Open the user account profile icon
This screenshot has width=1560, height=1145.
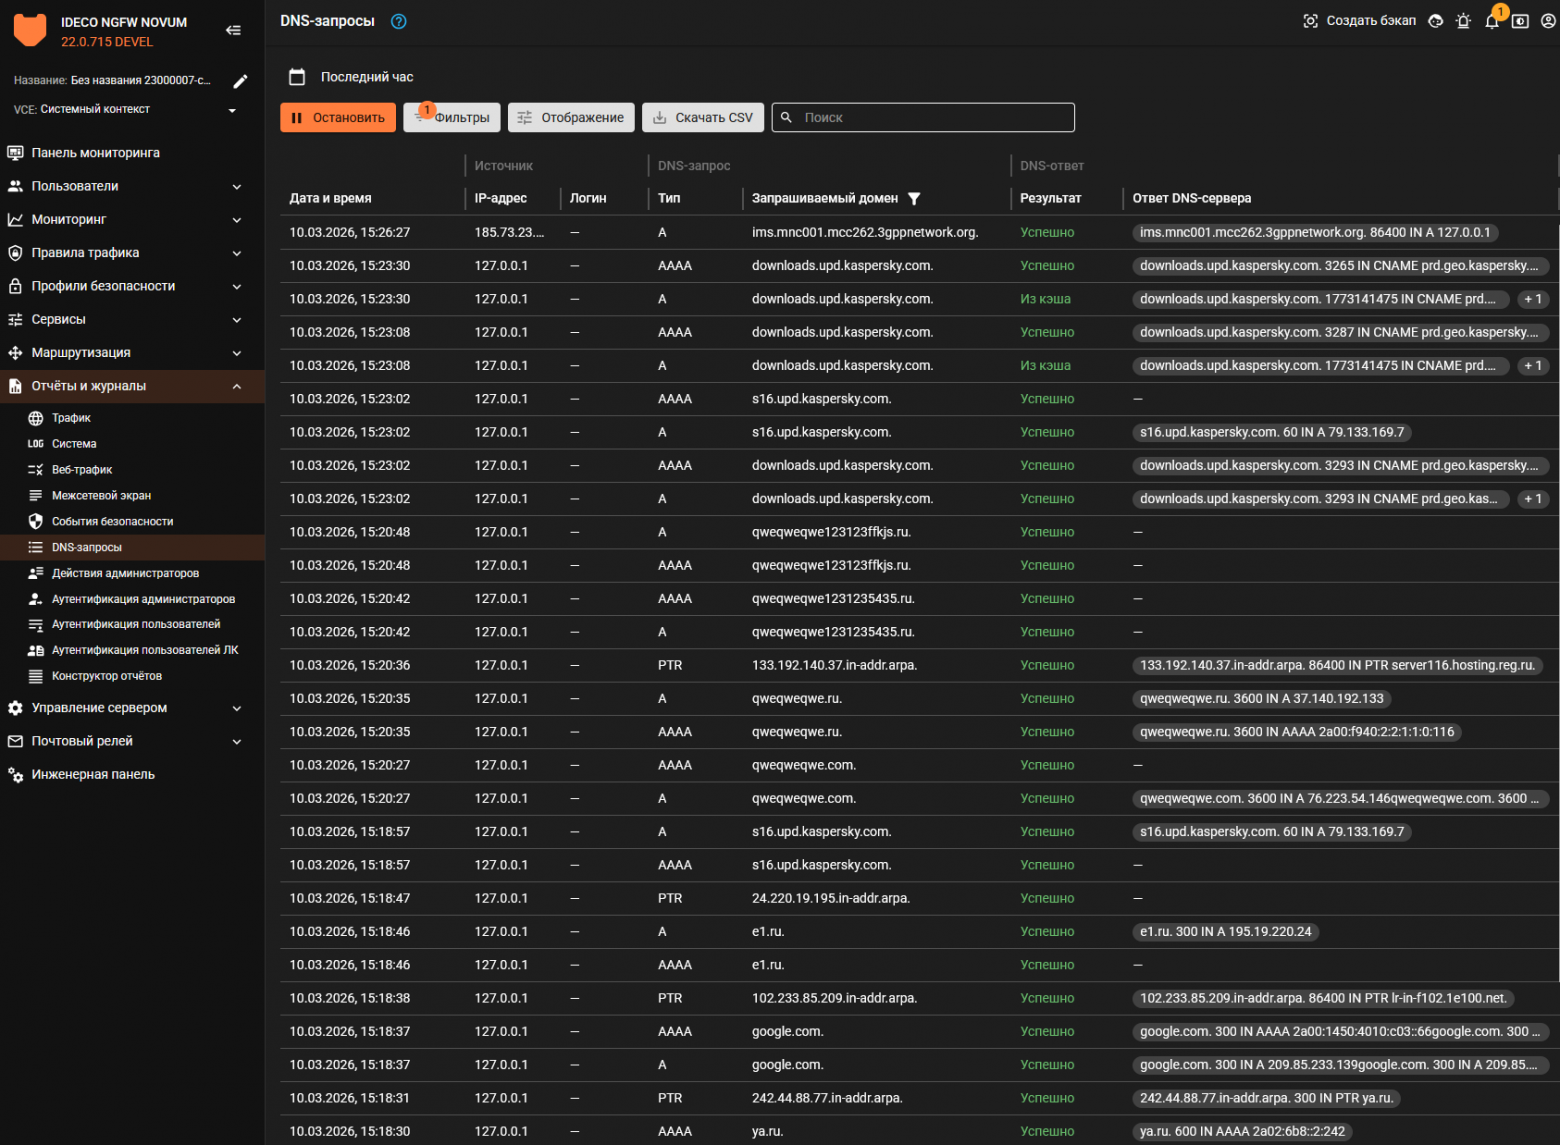[x=1548, y=21]
